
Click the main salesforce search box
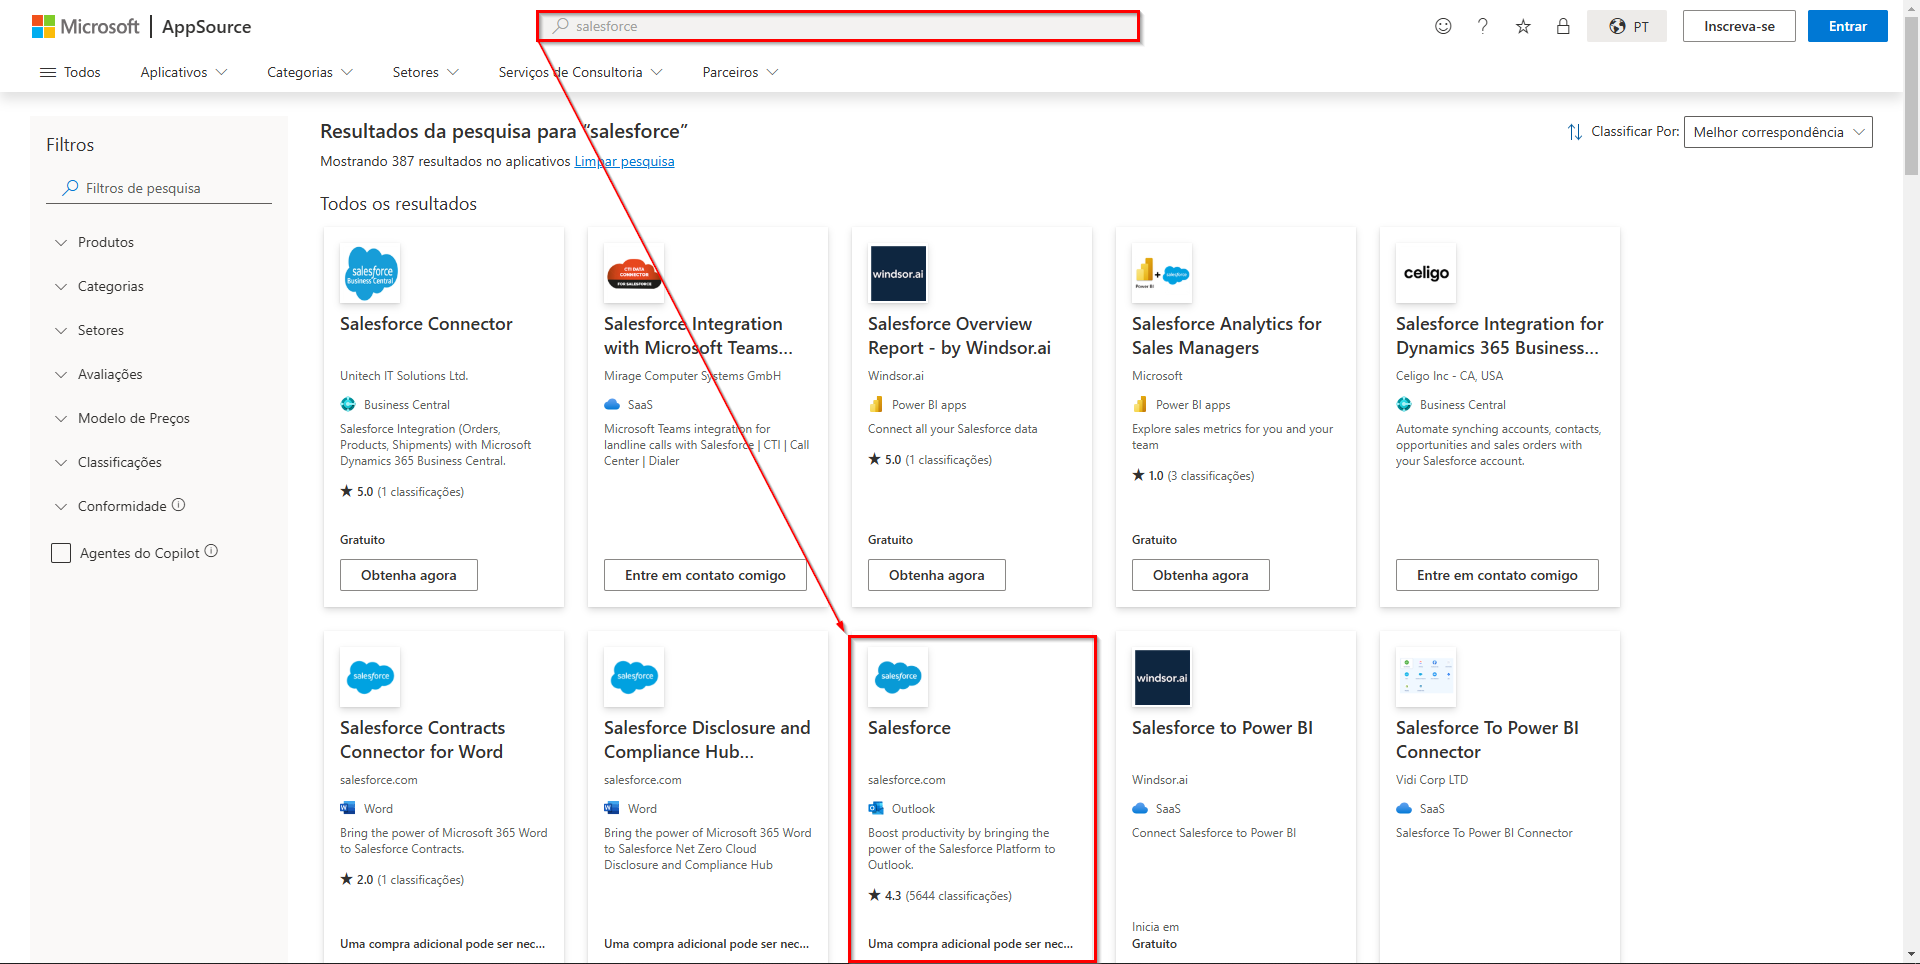[839, 26]
